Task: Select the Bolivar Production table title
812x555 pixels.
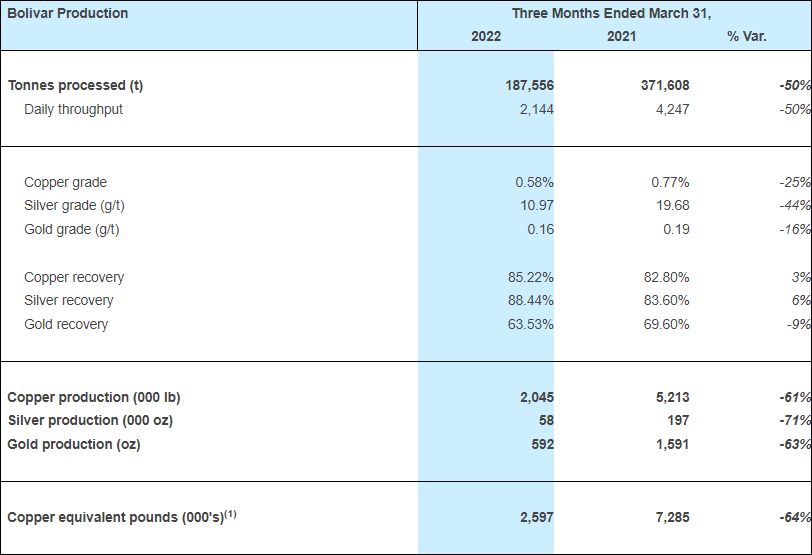Action: [68, 13]
